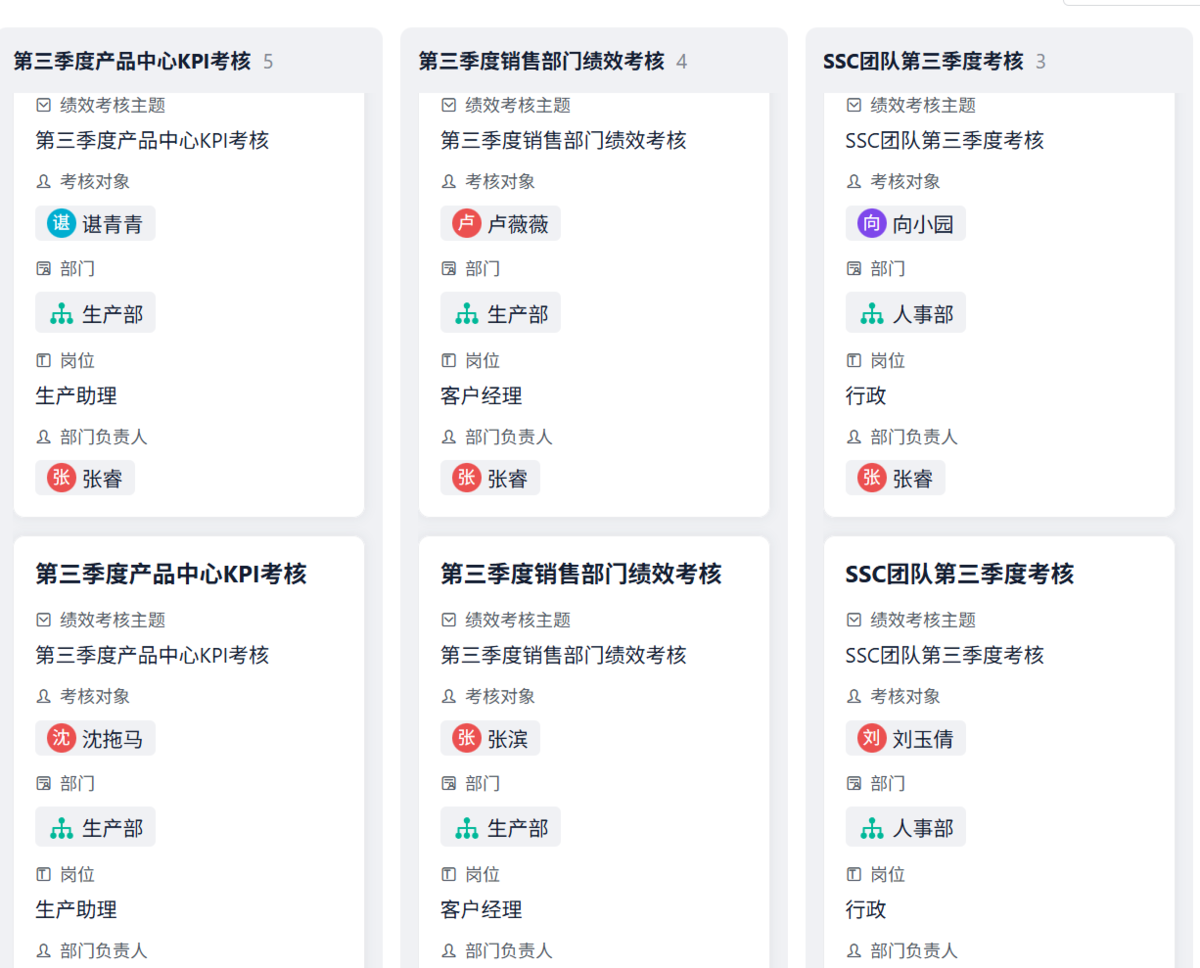Click 生产部 org icon in 卢薇薇 card
Image resolution: width=1200 pixels, height=968 pixels.
tap(467, 314)
